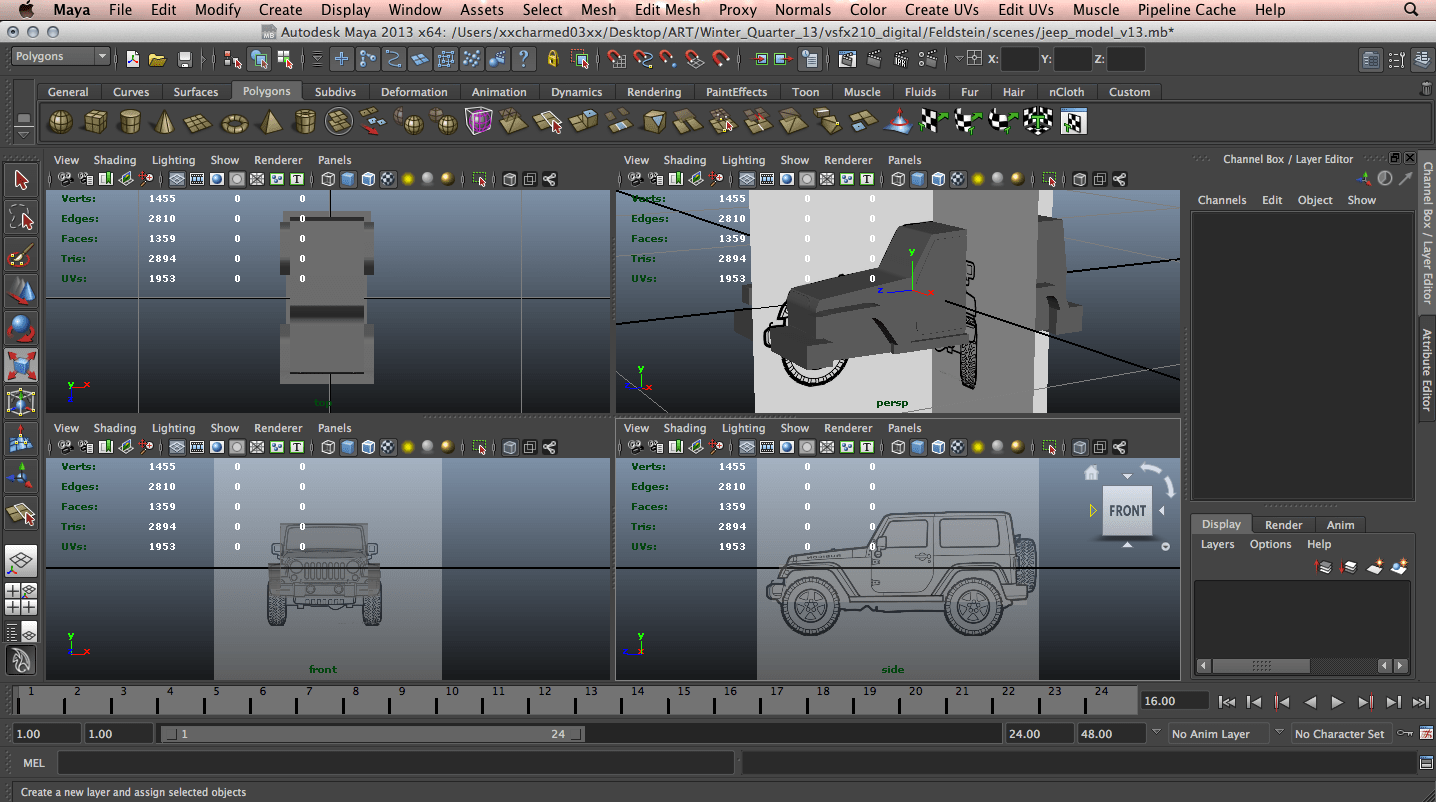Select the Paint Selection tool
Screen dimensions: 1436x802
point(21,256)
